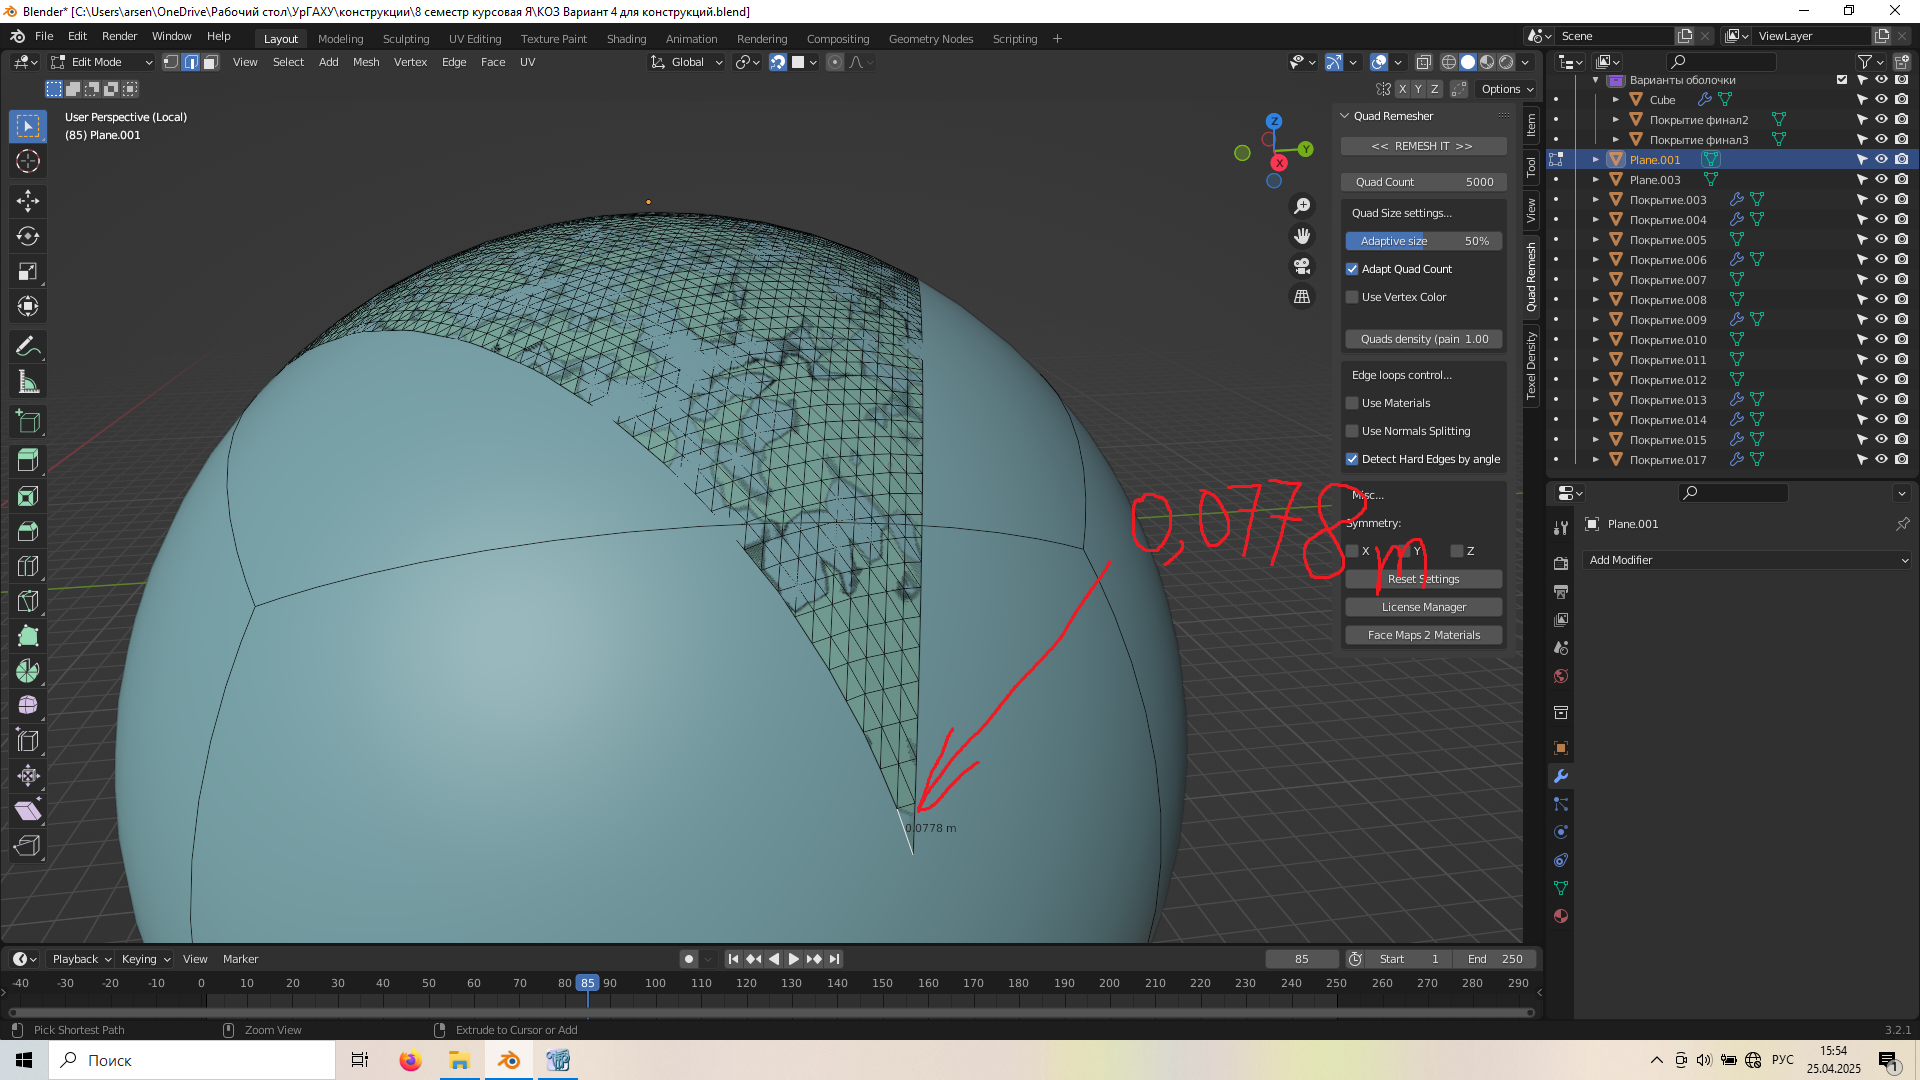Open the License Manager button
Image resolution: width=1920 pixels, height=1080 pixels.
pos(1423,607)
